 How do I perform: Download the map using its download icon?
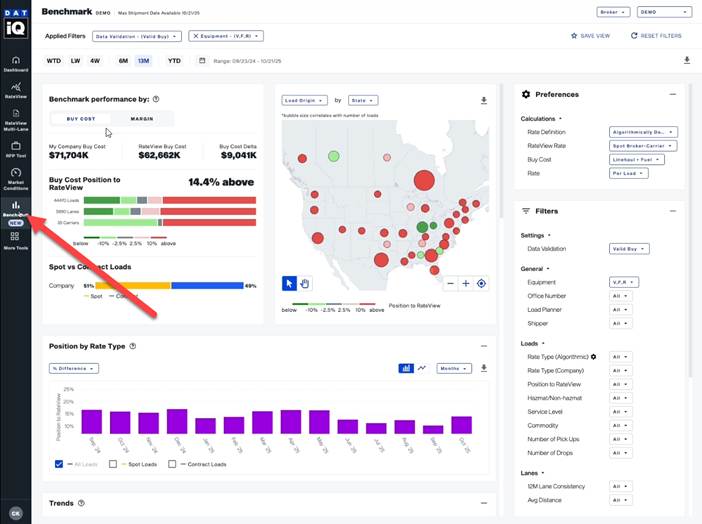coord(484,101)
